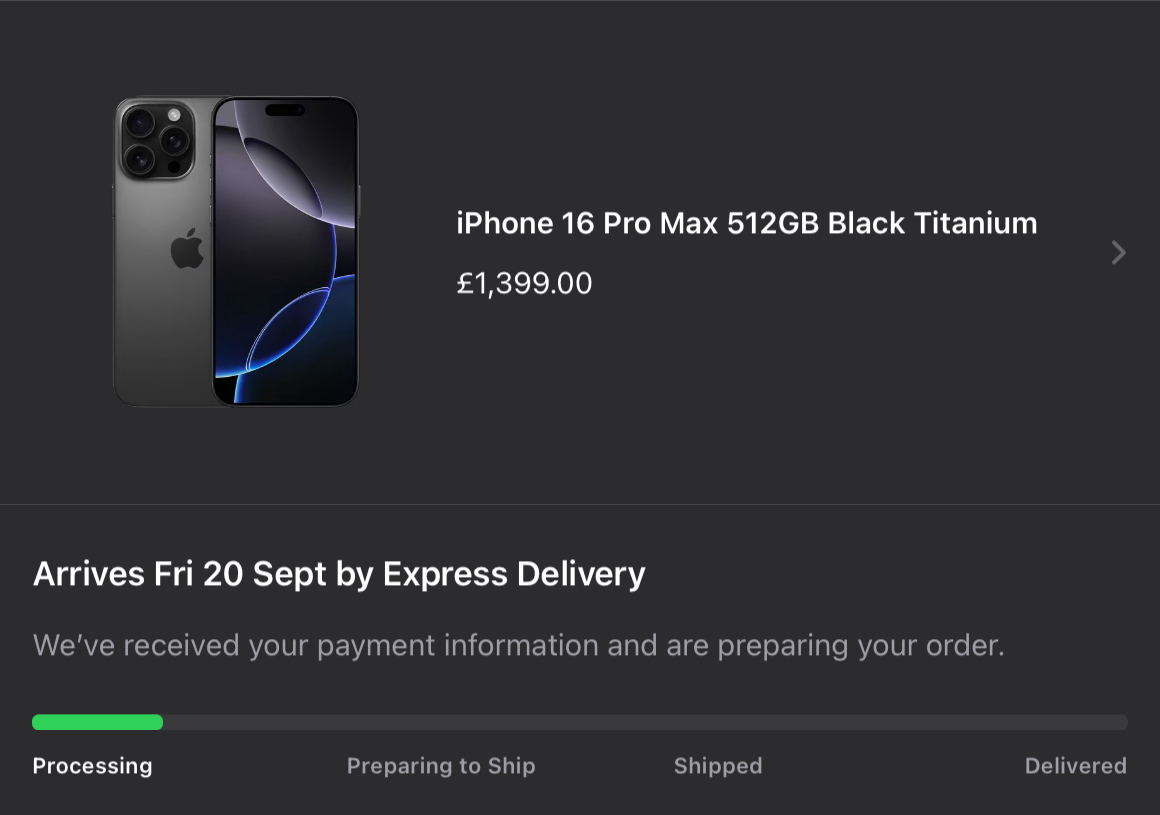
Task: Click the titanium back of the iPhone image
Action: pyautogui.click(x=160, y=320)
